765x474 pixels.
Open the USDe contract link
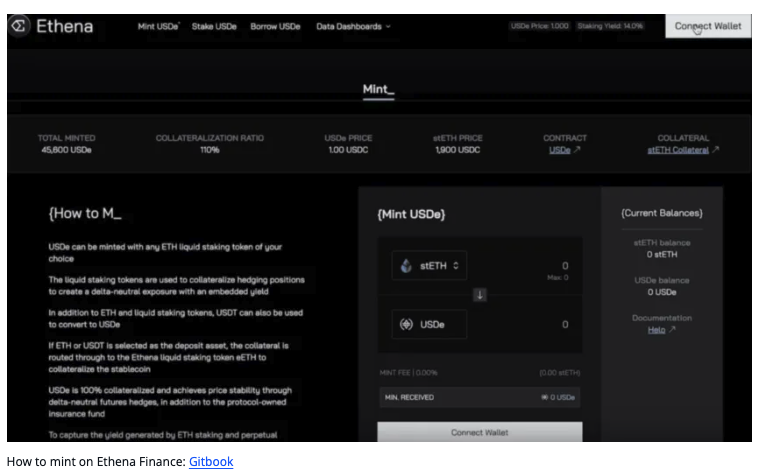pos(560,150)
